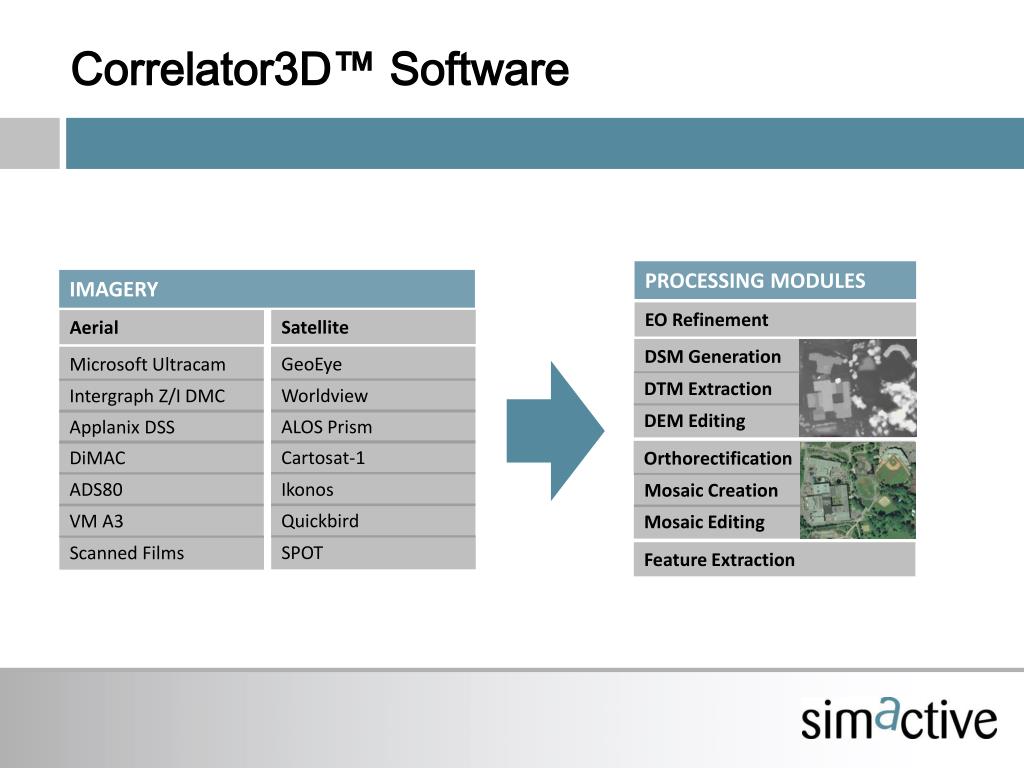
Task: Click the Correlator3D Software slide title
Action: coord(319,69)
